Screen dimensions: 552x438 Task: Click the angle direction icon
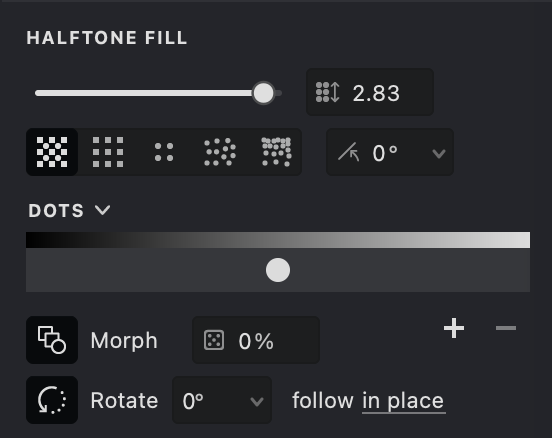coord(349,152)
